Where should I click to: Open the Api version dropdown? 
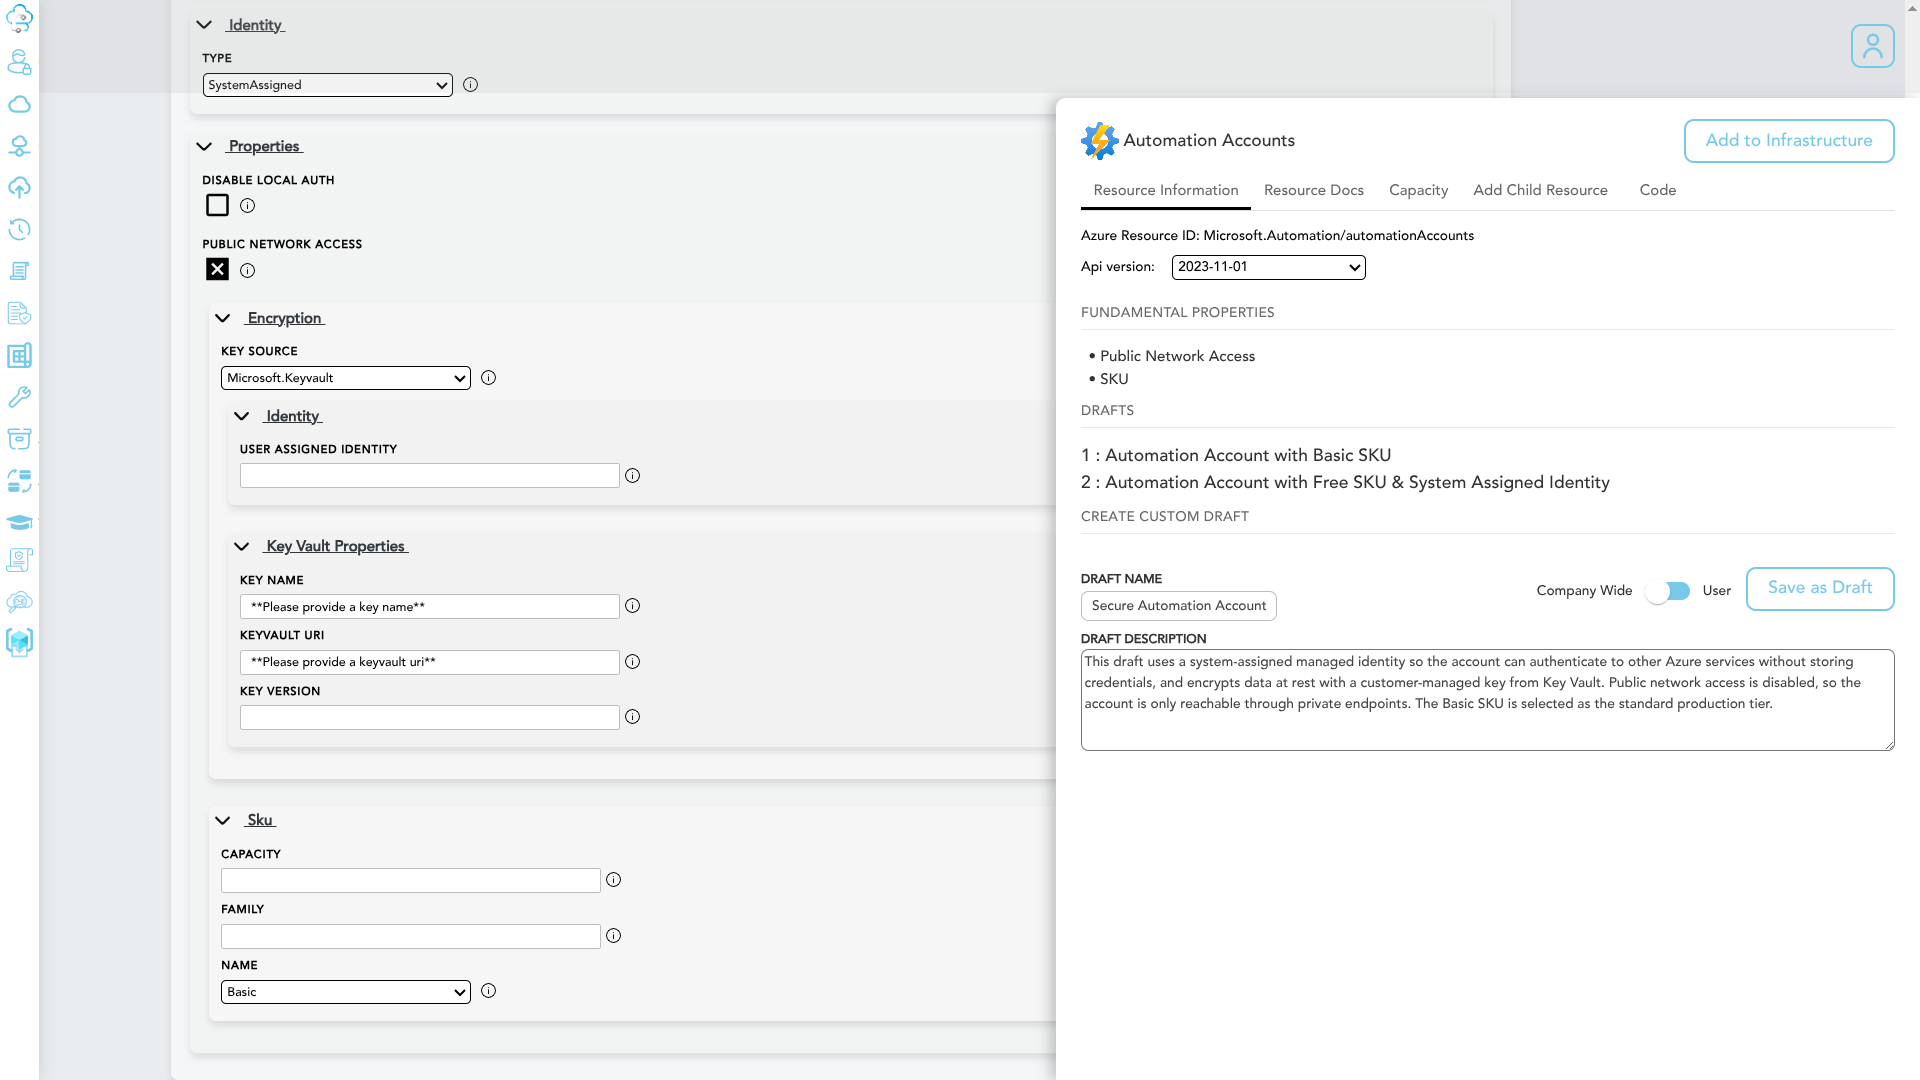coord(1268,267)
